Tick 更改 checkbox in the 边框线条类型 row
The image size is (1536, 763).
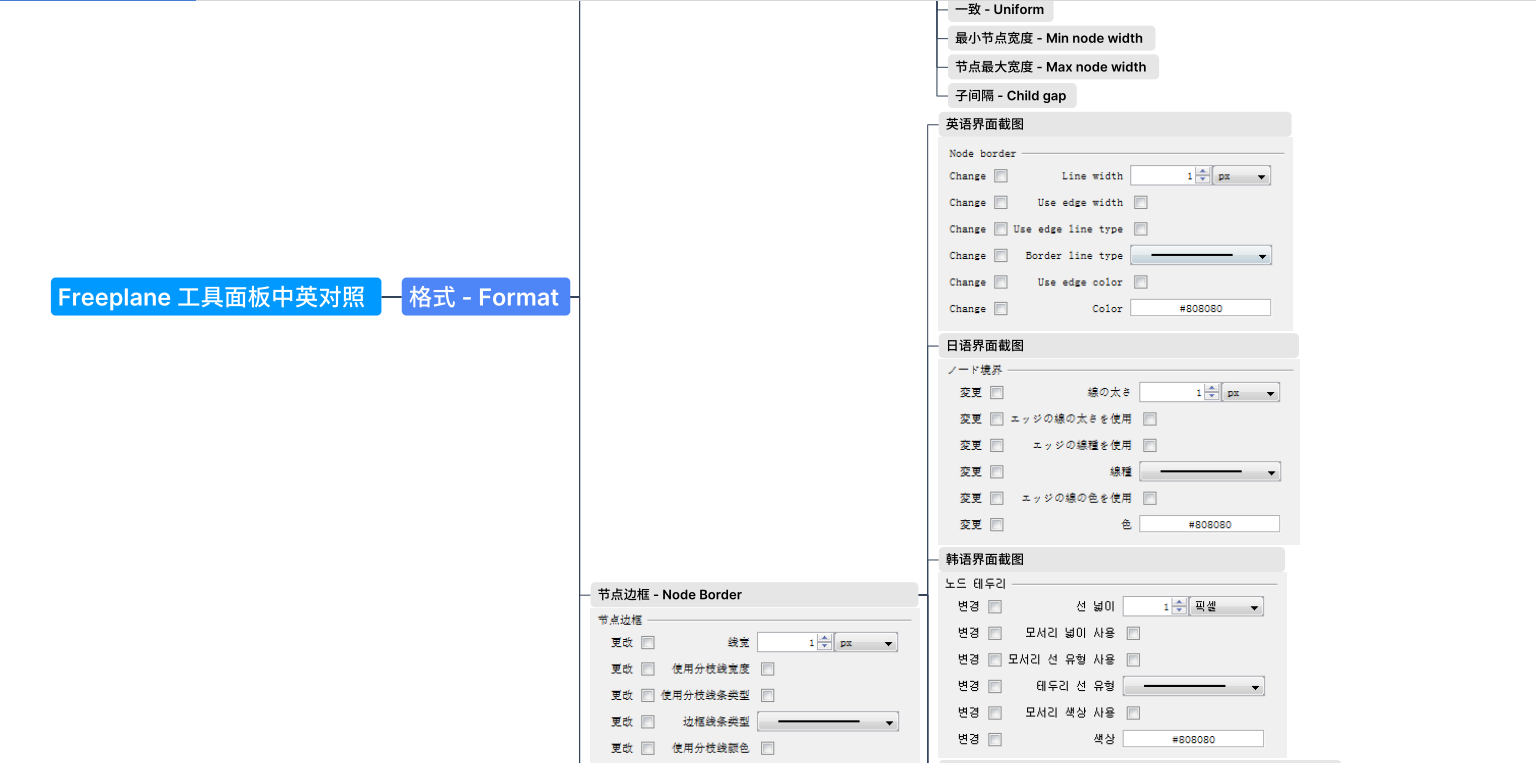(648, 722)
